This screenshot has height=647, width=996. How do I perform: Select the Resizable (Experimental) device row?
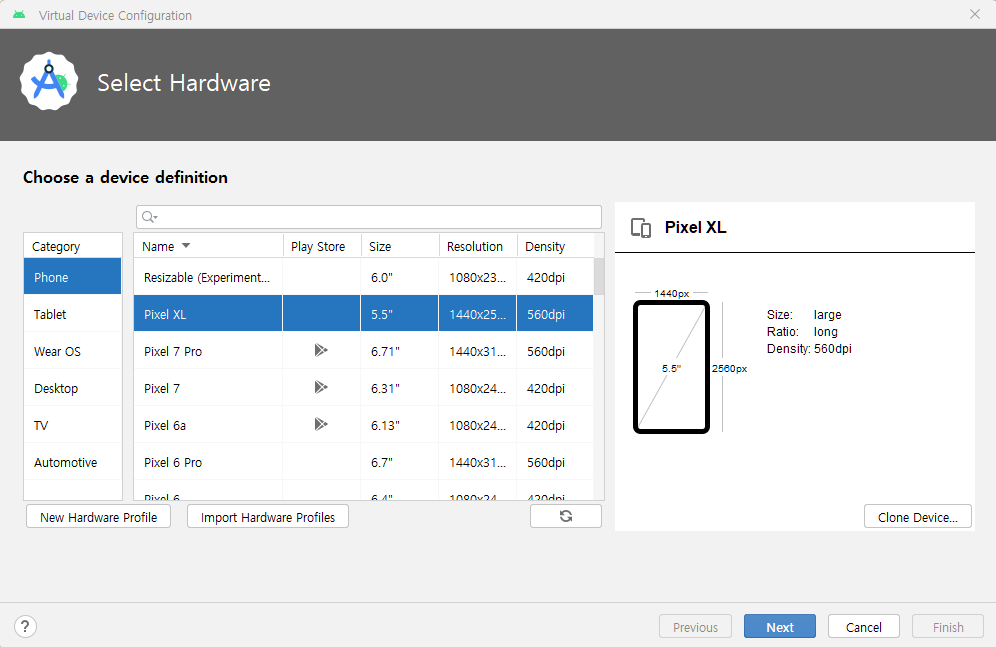(x=363, y=277)
